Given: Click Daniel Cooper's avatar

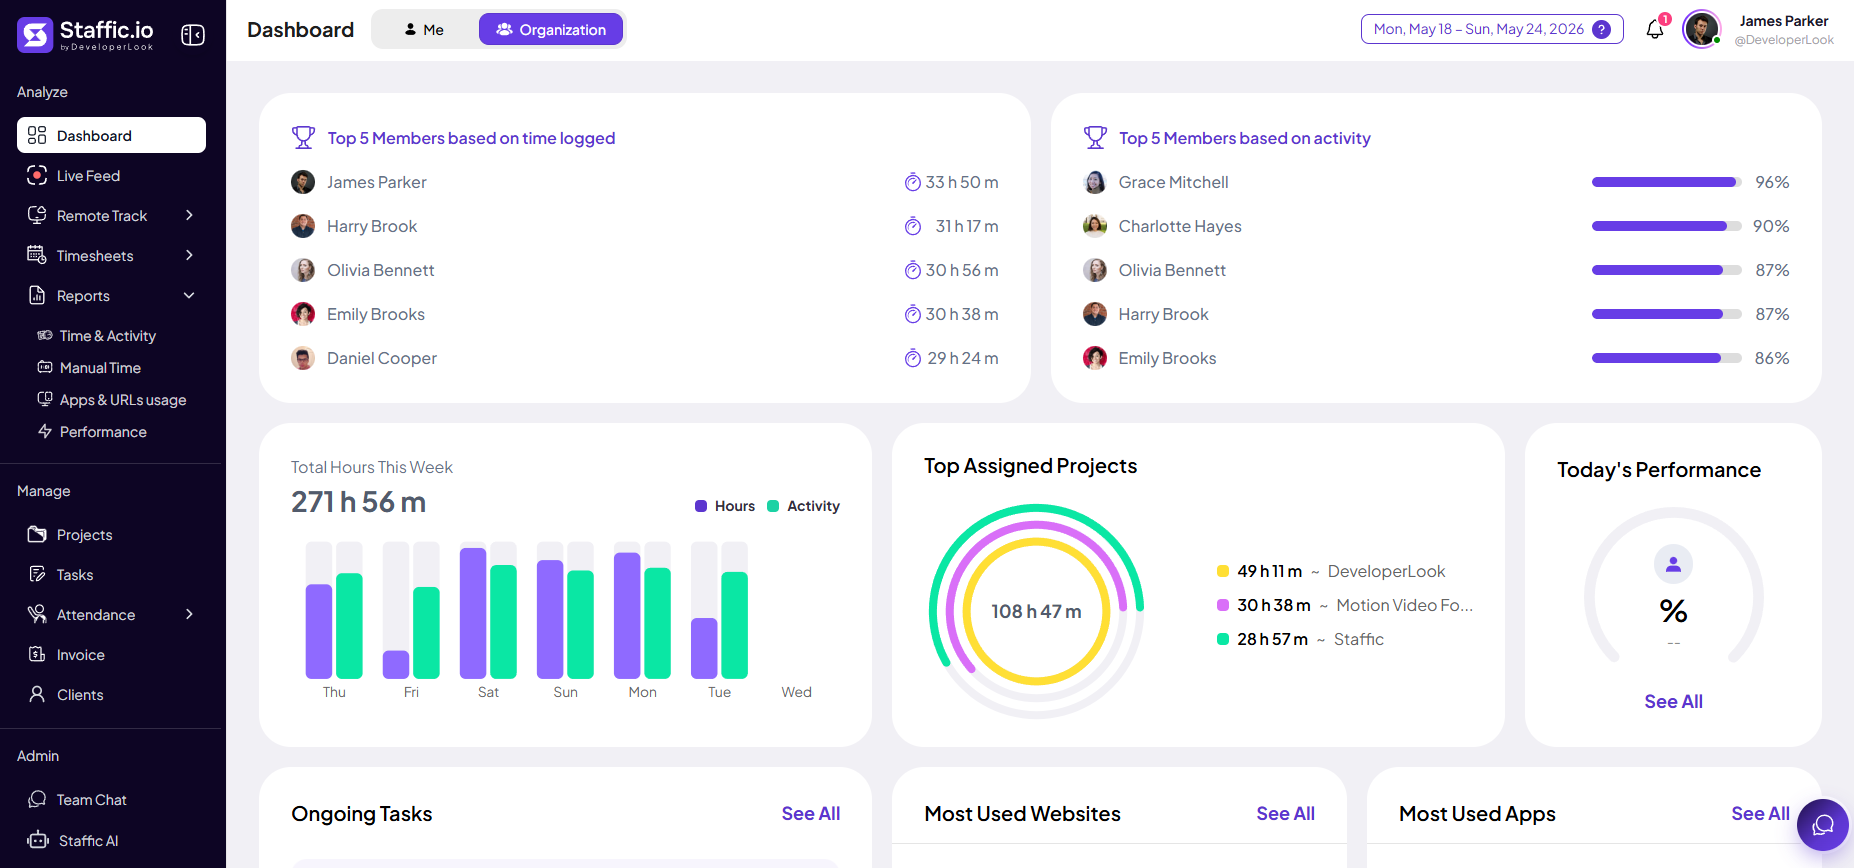Looking at the screenshot, I should tap(303, 358).
